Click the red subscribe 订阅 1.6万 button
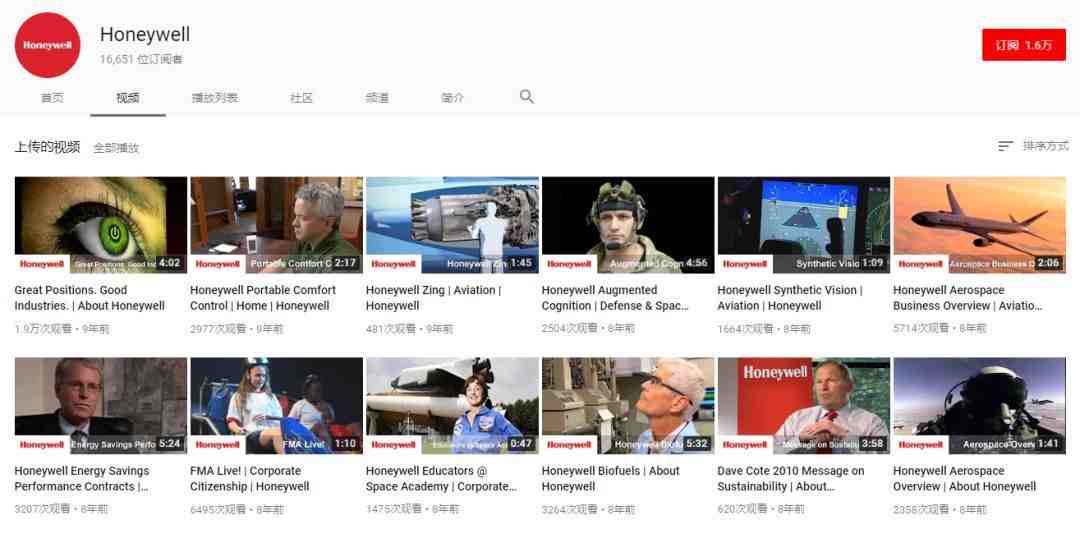1080x534 pixels. click(1024, 45)
